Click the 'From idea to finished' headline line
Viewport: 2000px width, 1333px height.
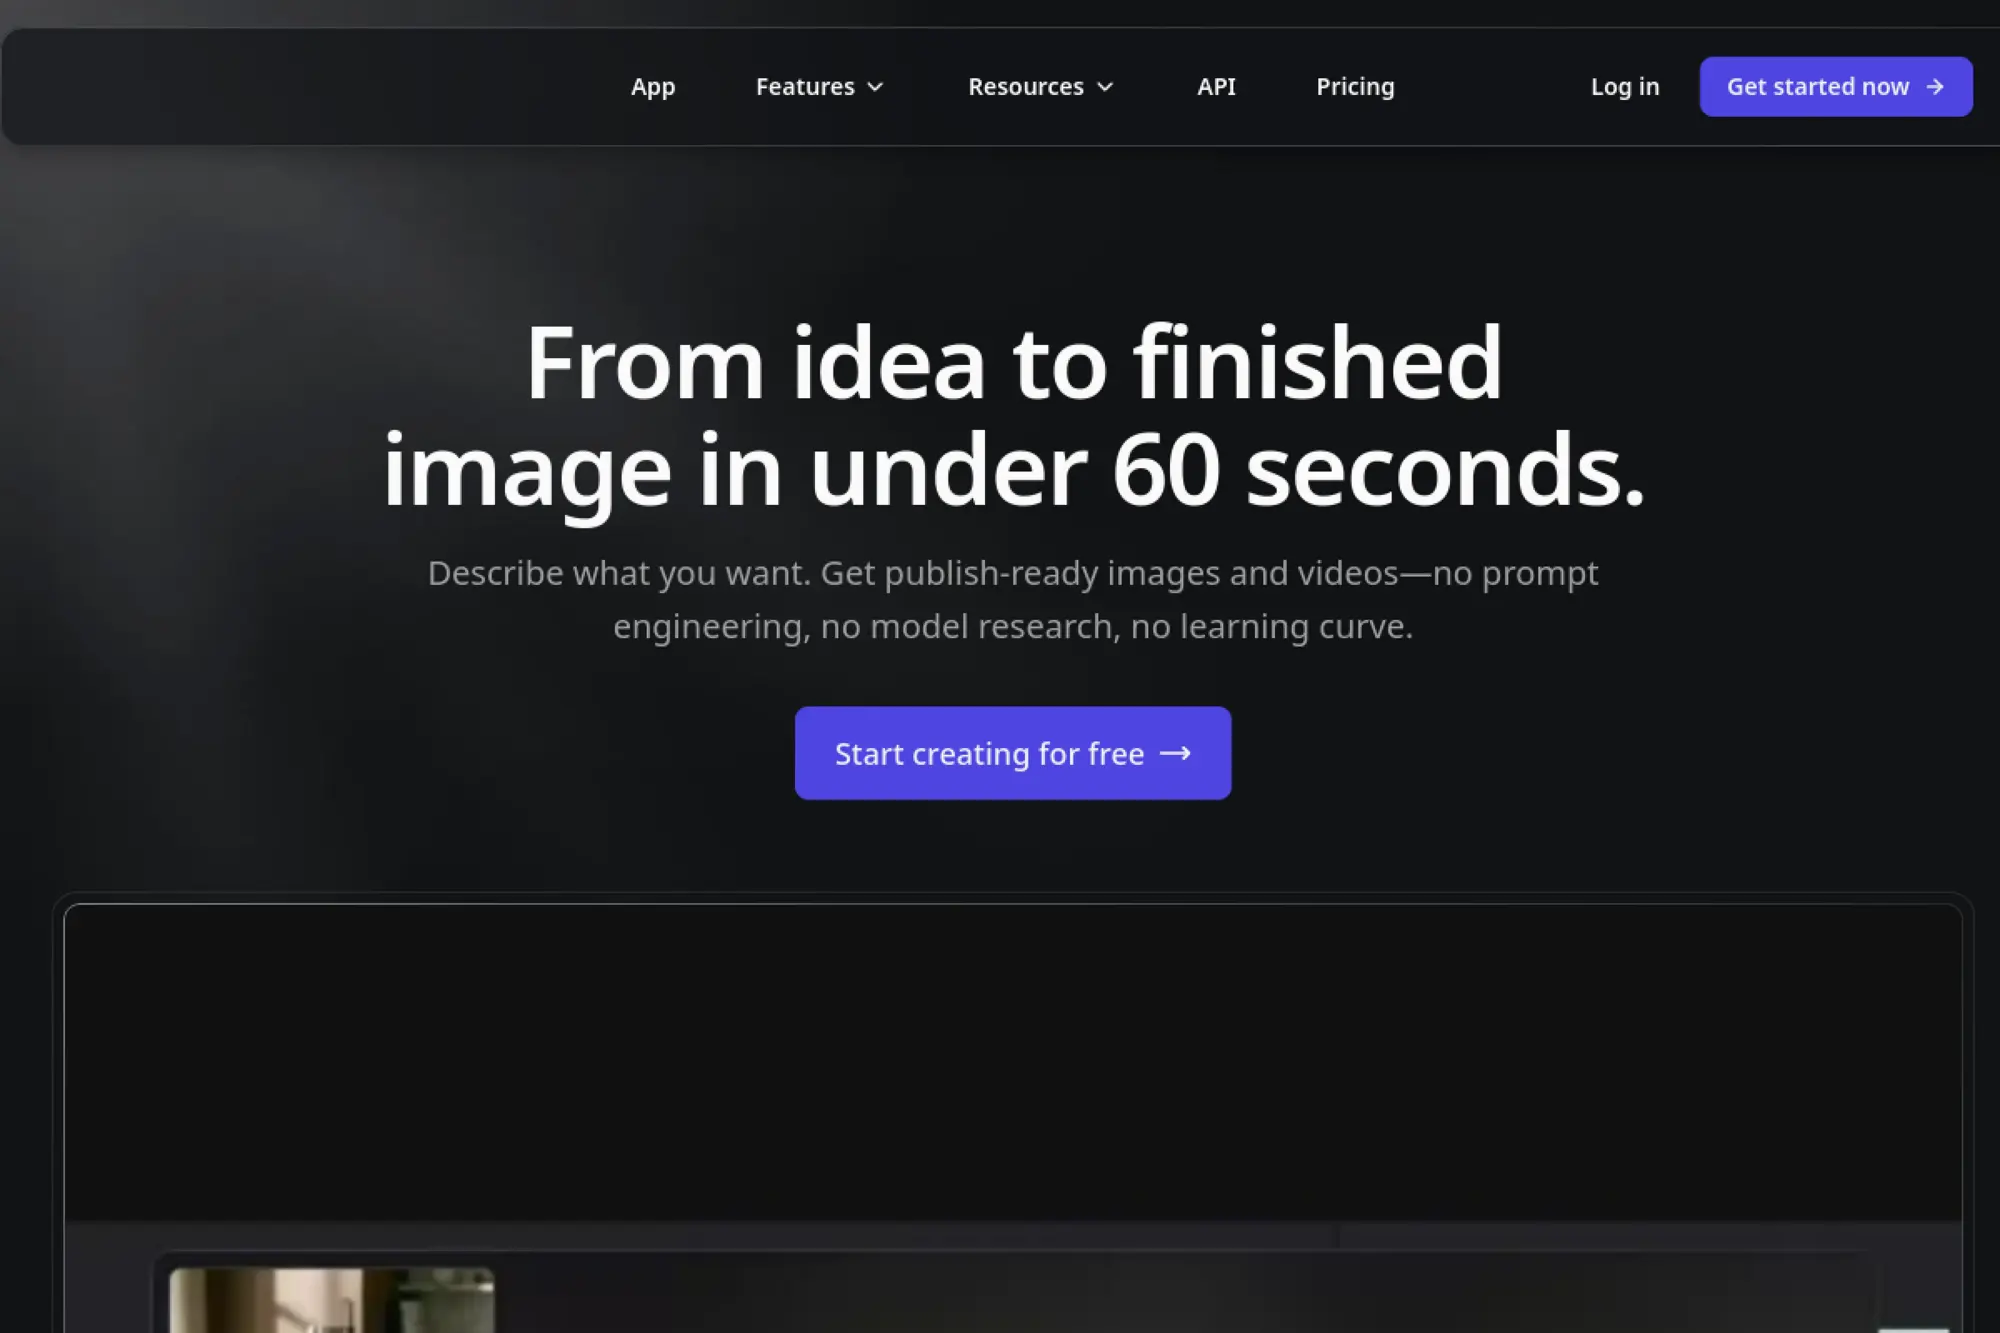point(1012,363)
